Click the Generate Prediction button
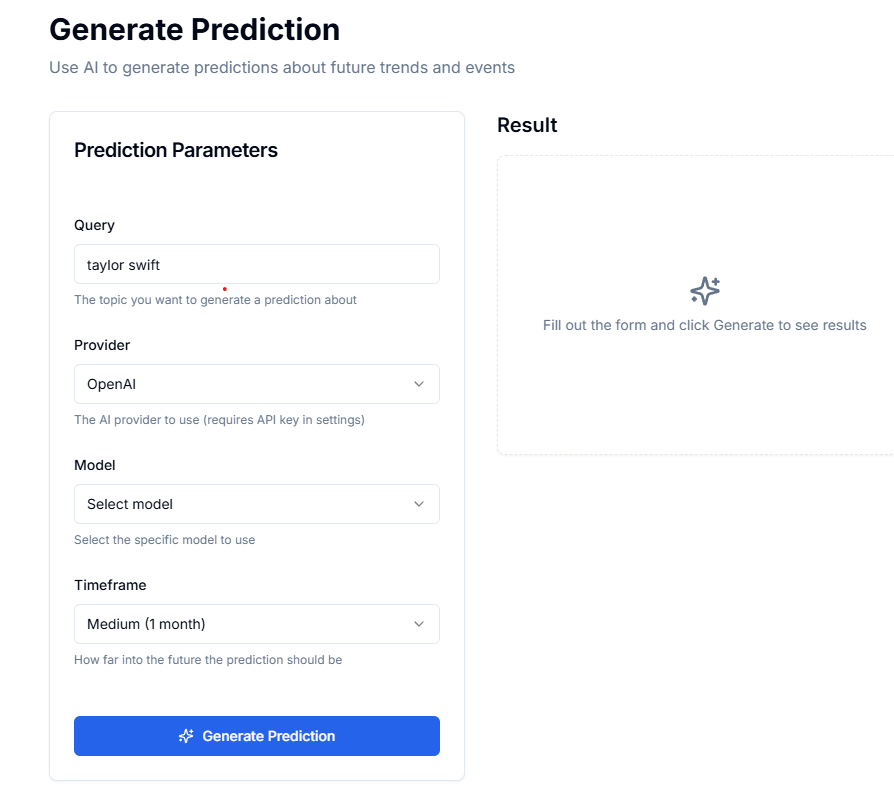Image resolution: width=894 pixels, height=794 pixels. pyautogui.click(x=256, y=735)
